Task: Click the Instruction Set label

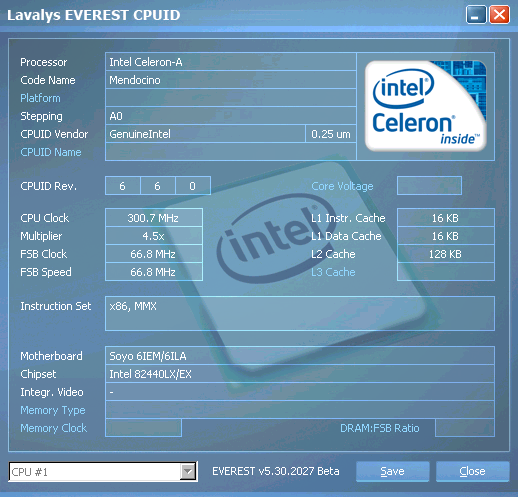Action: pyautogui.click(x=56, y=306)
